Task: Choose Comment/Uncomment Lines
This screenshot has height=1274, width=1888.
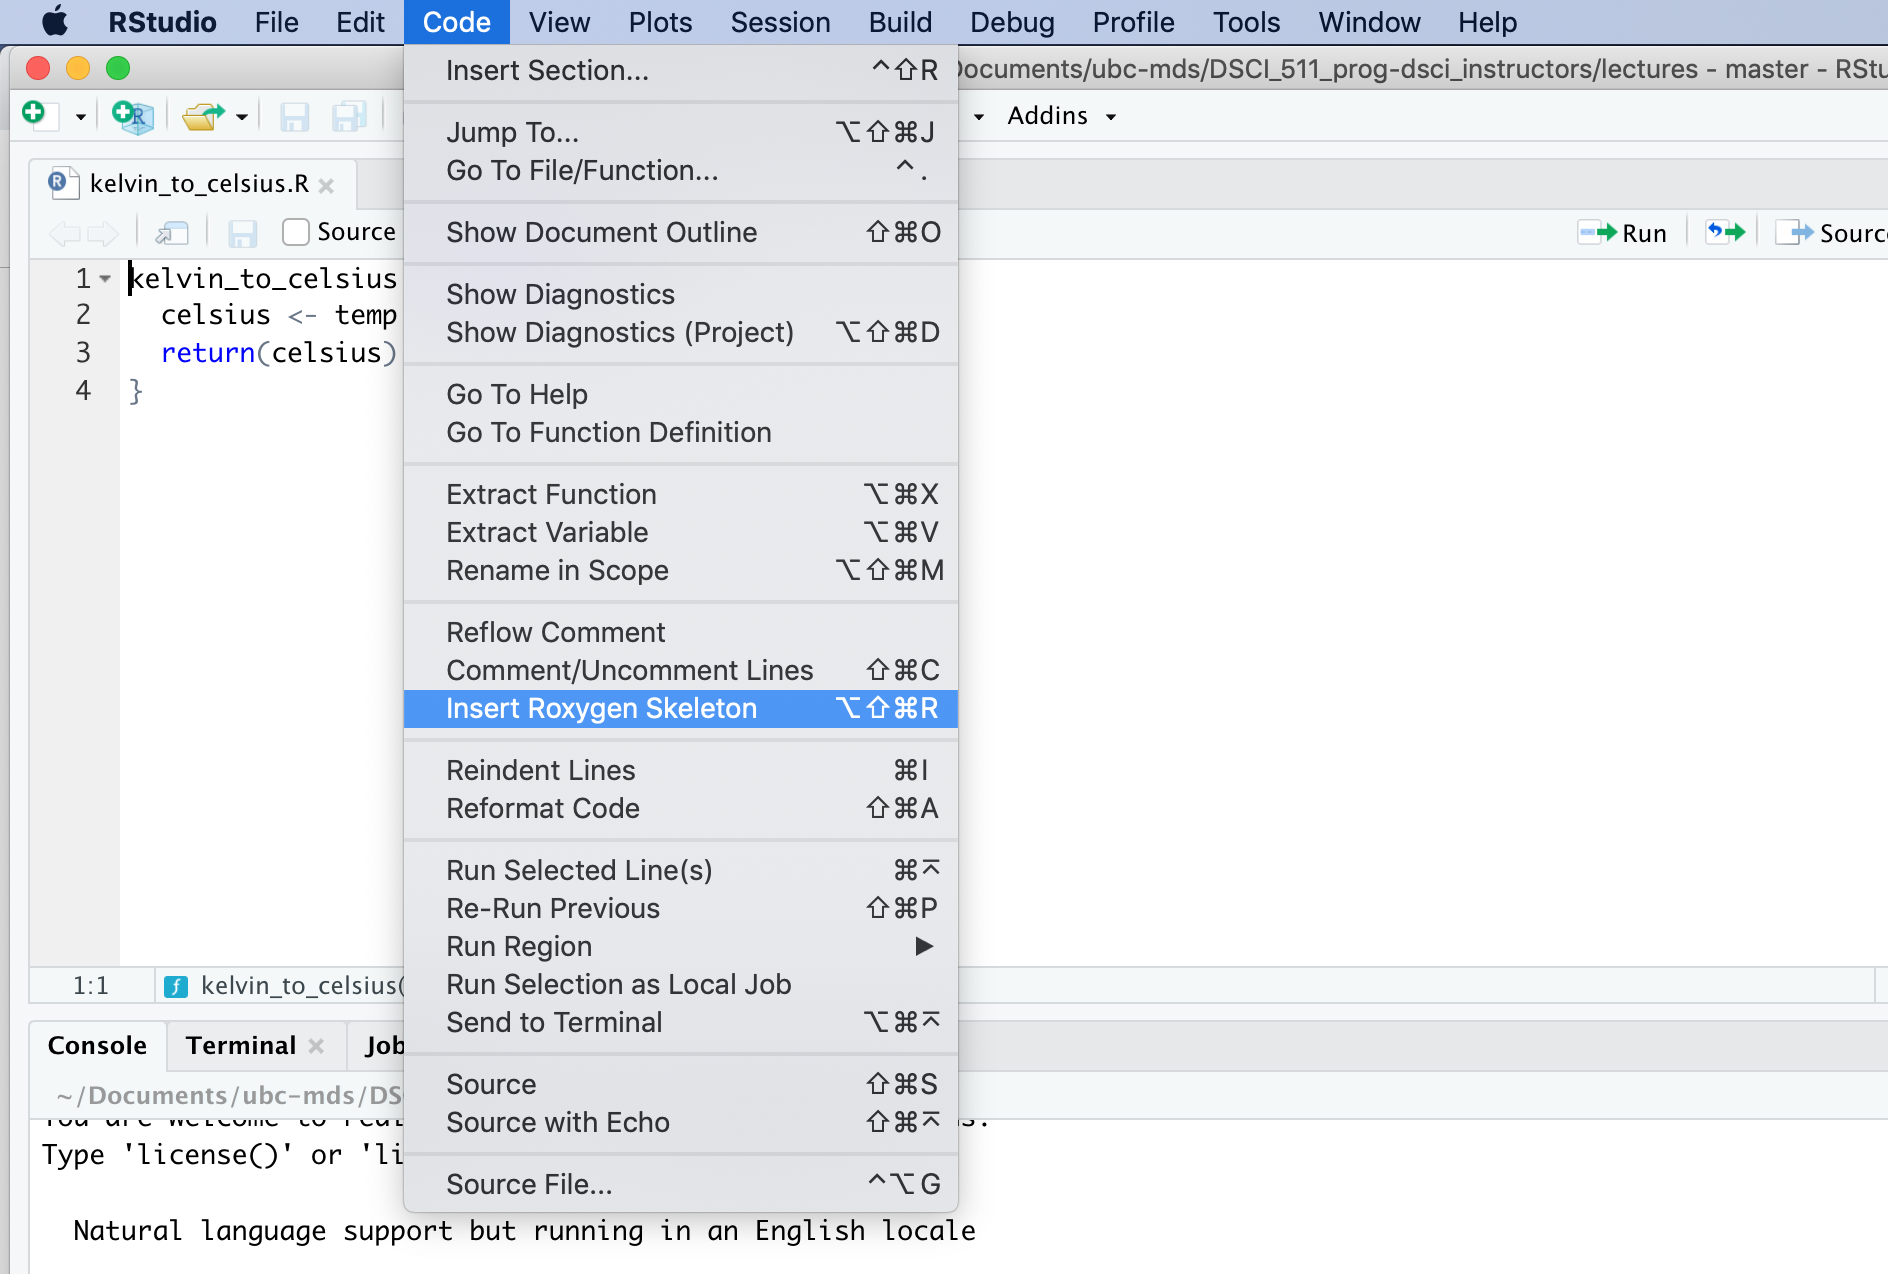Action: [x=681, y=670]
